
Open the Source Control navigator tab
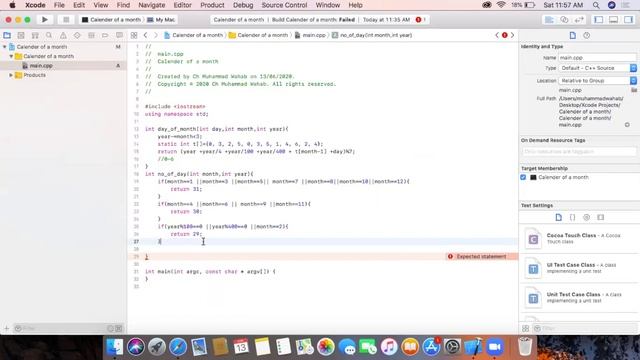[21, 36]
